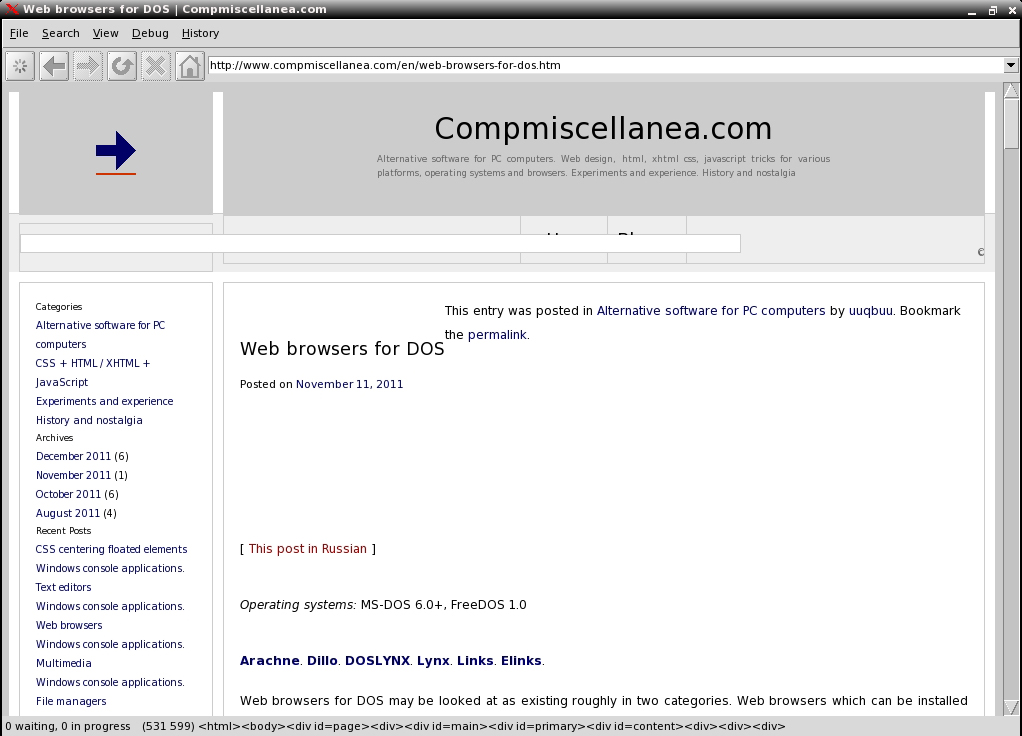Click the blue arrow site logo
1022x736 pixels.
pyautogui.click(x=116, y=151)
